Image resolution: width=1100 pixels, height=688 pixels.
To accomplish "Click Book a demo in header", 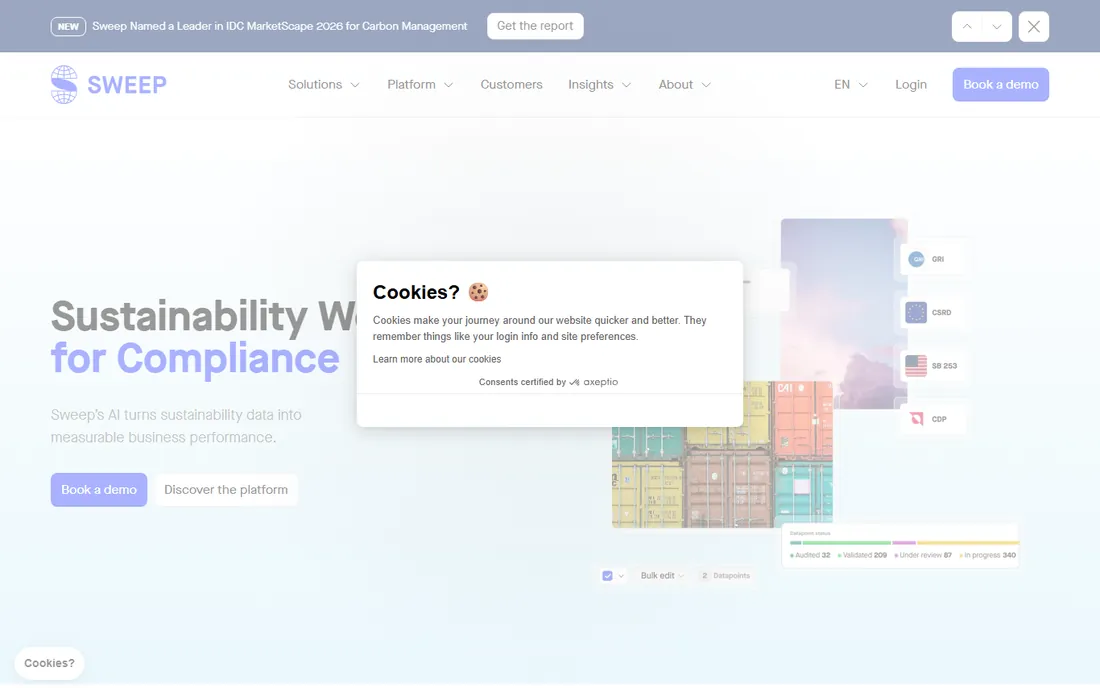I will point(1000,84).
